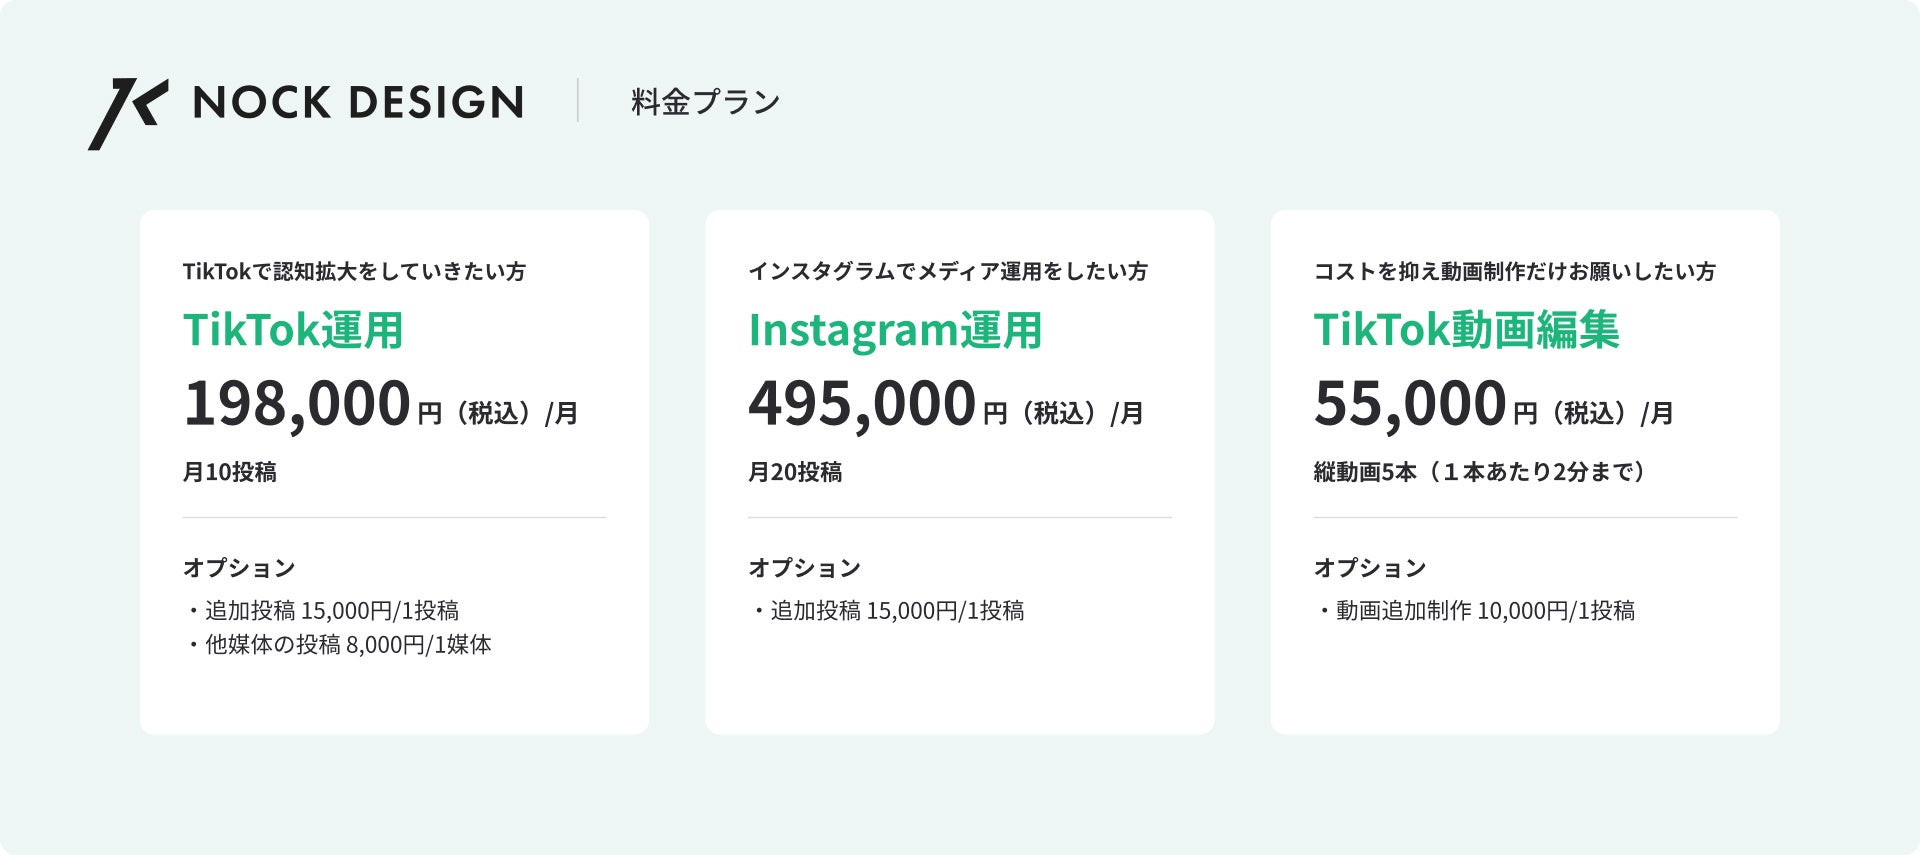This screenshot has height=855, width=1920.
Task: Click オプション heading in the TikTok運用 card
Action: click(239, 568)
